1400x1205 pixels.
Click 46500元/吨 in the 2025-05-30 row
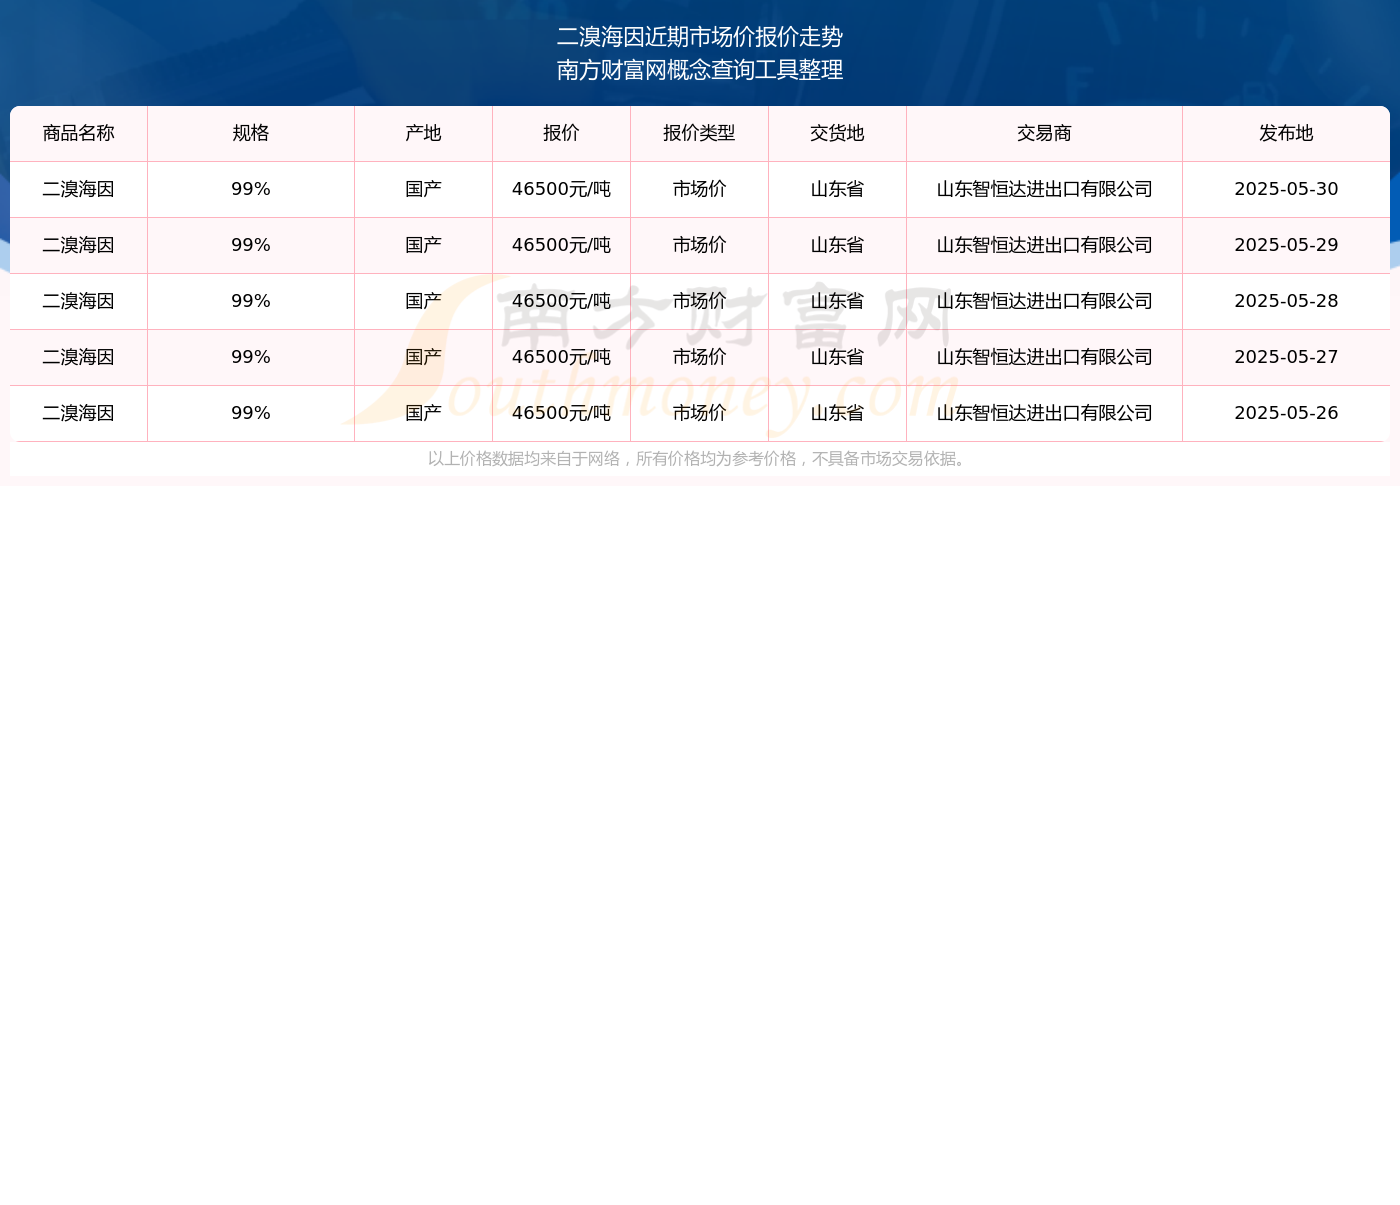(x=561, y=189)
